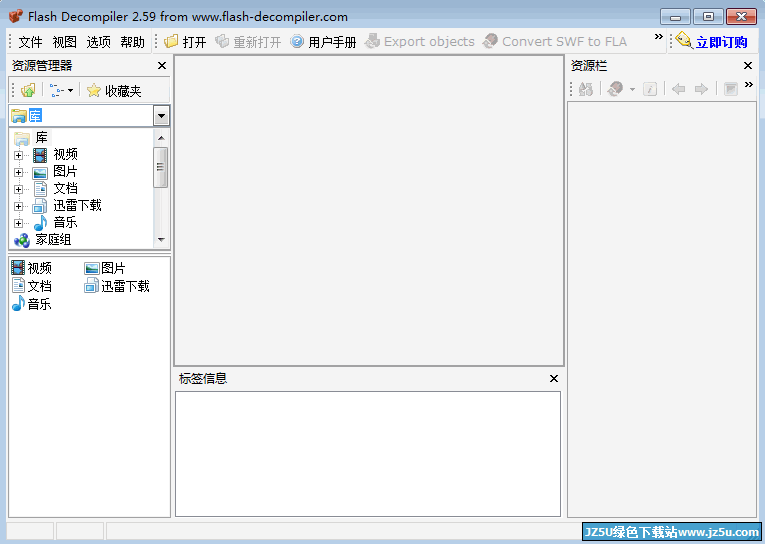Open the 库 location combo box arrow
Viewport: 765px width, 544px height.
pos(161,116)
